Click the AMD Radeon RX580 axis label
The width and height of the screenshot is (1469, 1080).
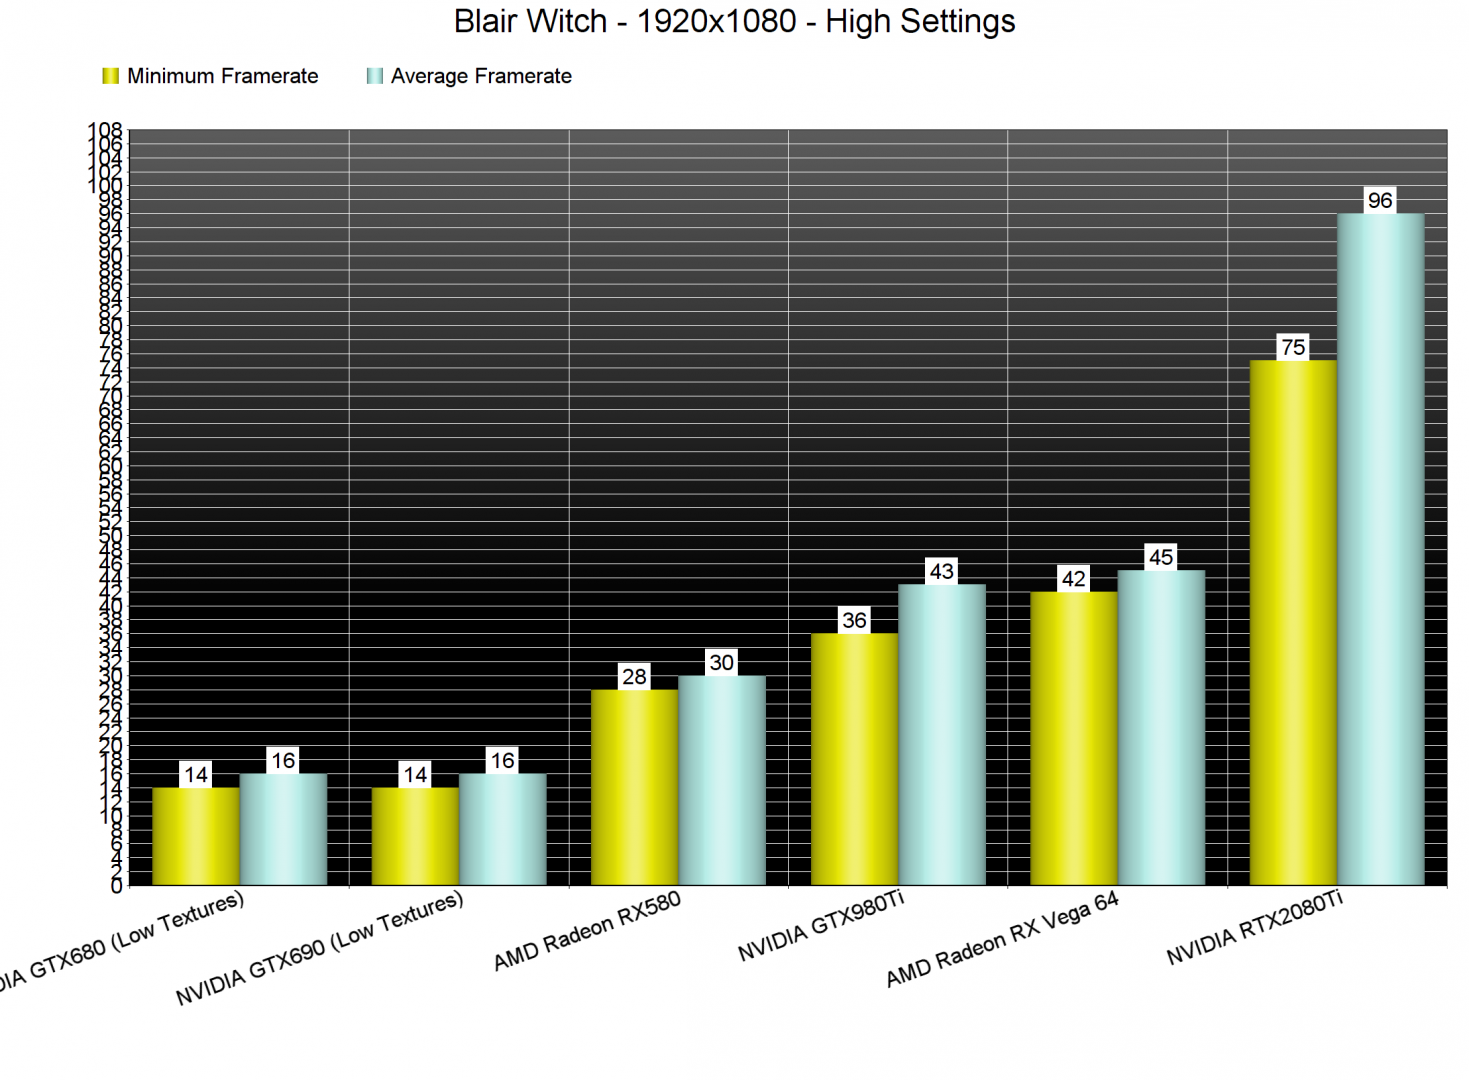tap(587, 931)
